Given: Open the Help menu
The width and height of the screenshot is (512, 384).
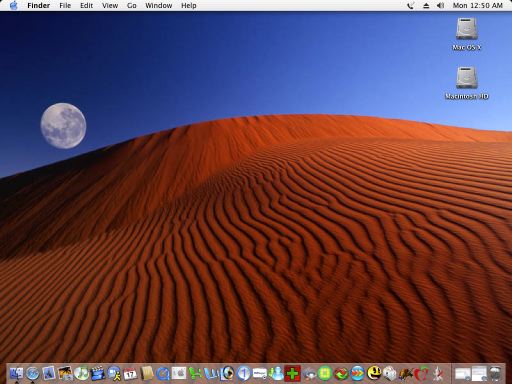Looking at the screenshot, I should tap(189, 5).
